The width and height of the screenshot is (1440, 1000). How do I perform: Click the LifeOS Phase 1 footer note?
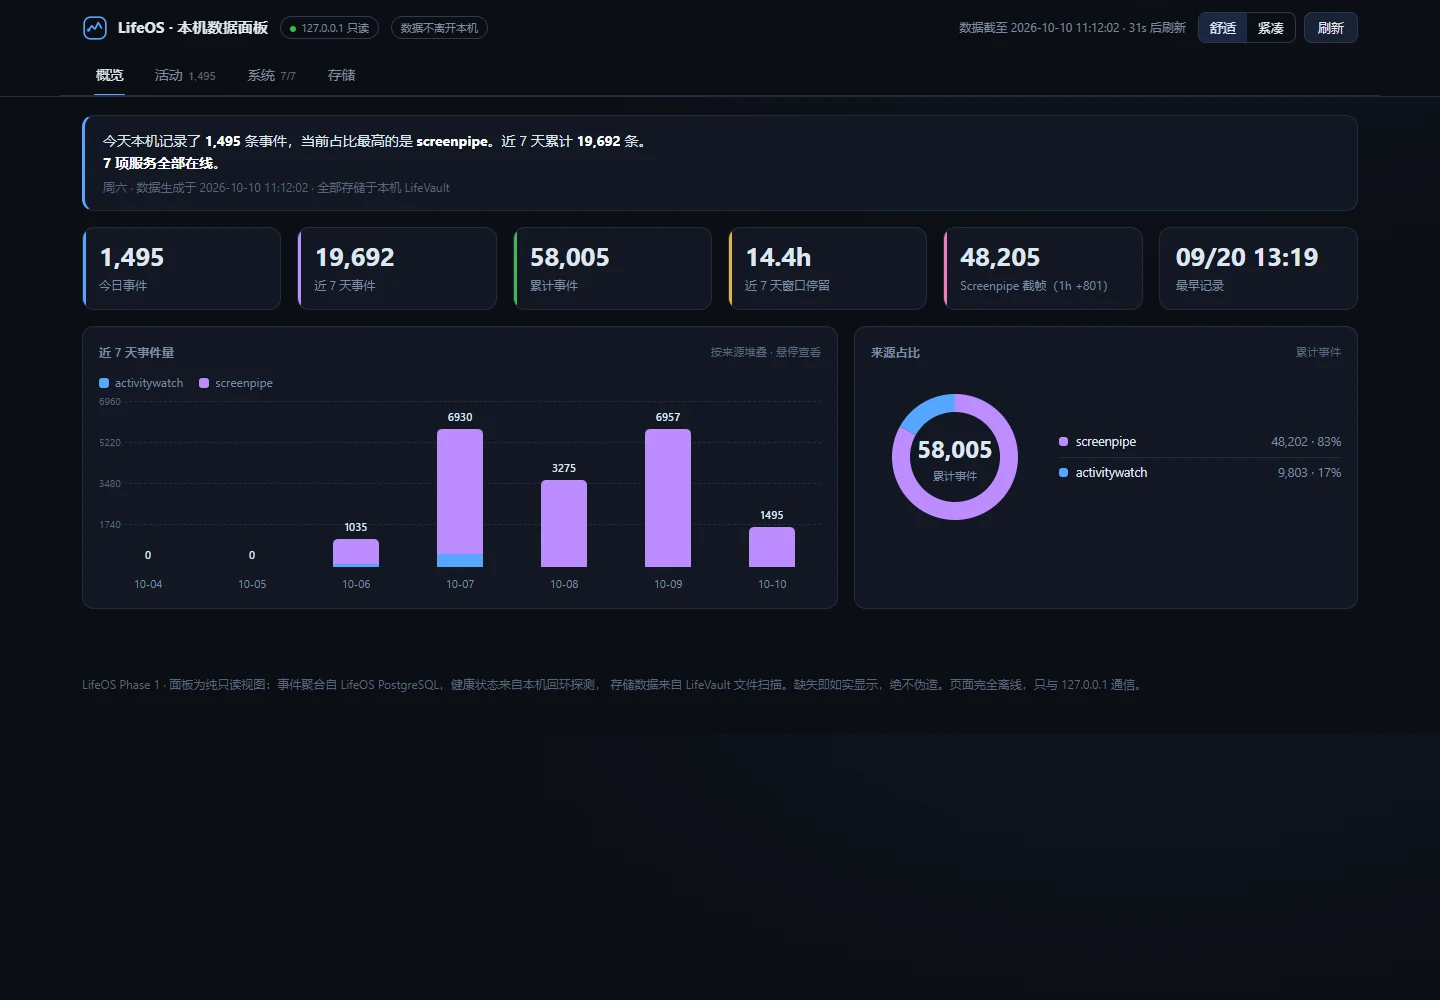click(x=614, y=685)
